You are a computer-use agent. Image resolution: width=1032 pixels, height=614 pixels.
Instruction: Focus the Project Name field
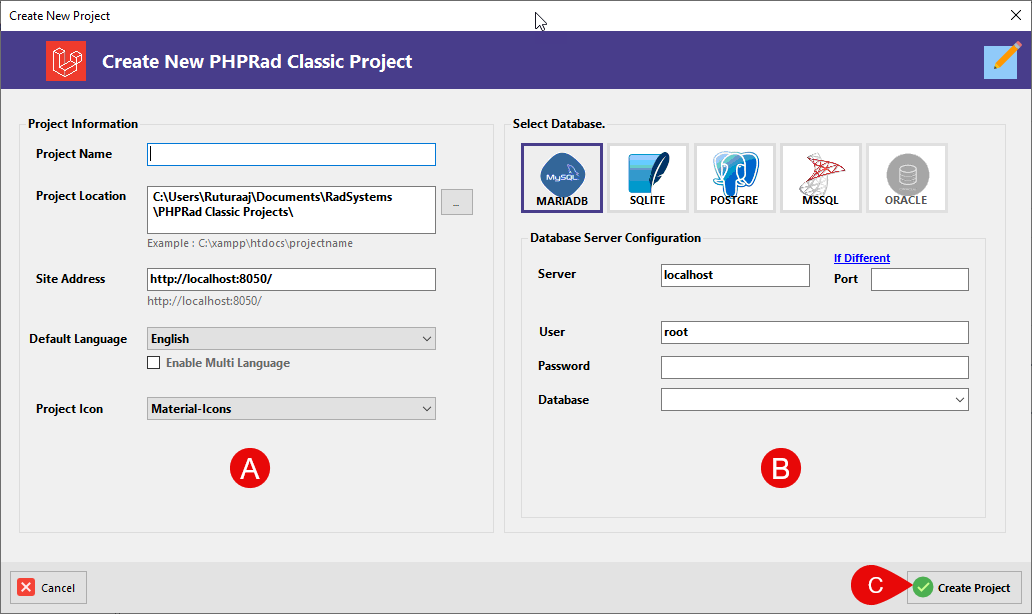pos(291,154)
